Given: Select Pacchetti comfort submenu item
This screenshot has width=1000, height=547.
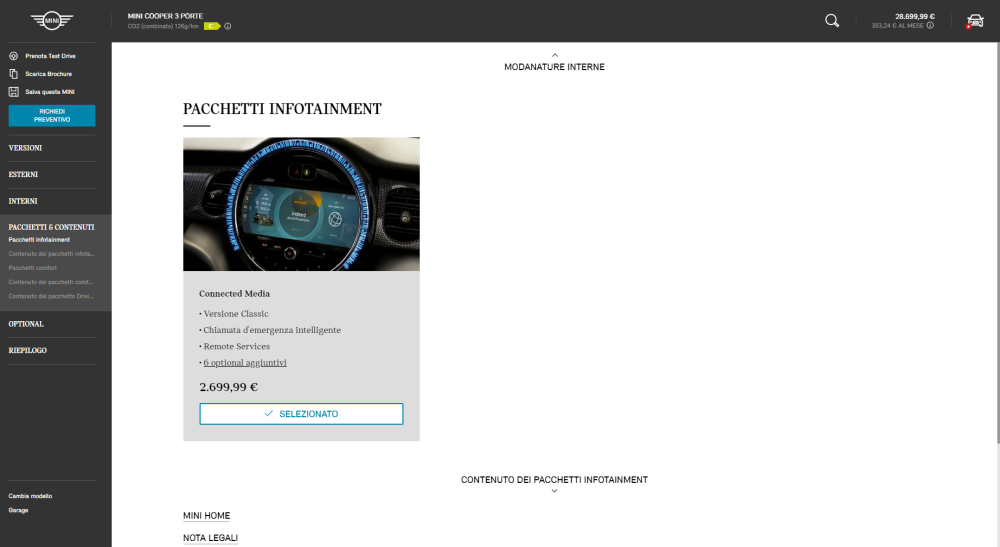Looking at the screenshot, I should click(x=33, y=268).
